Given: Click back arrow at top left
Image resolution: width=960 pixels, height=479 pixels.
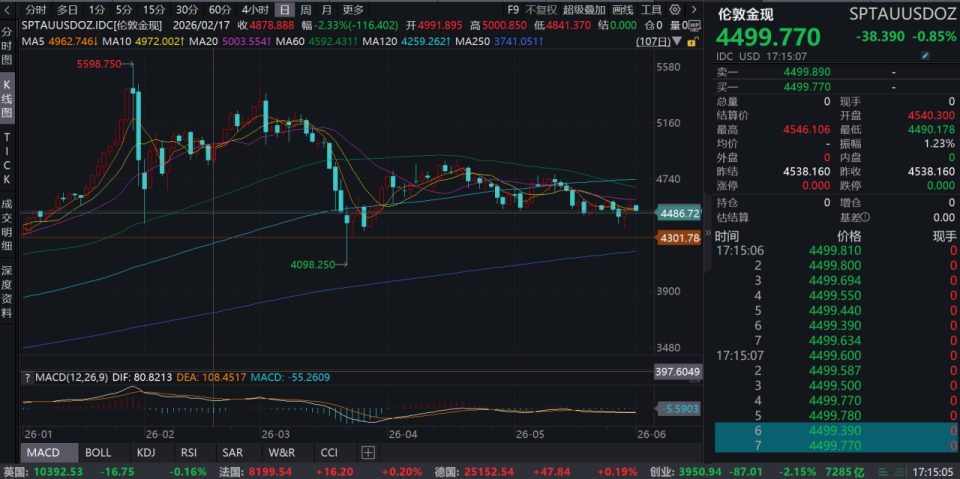Looking at the screenshot, I should click(x=8, y=9).
